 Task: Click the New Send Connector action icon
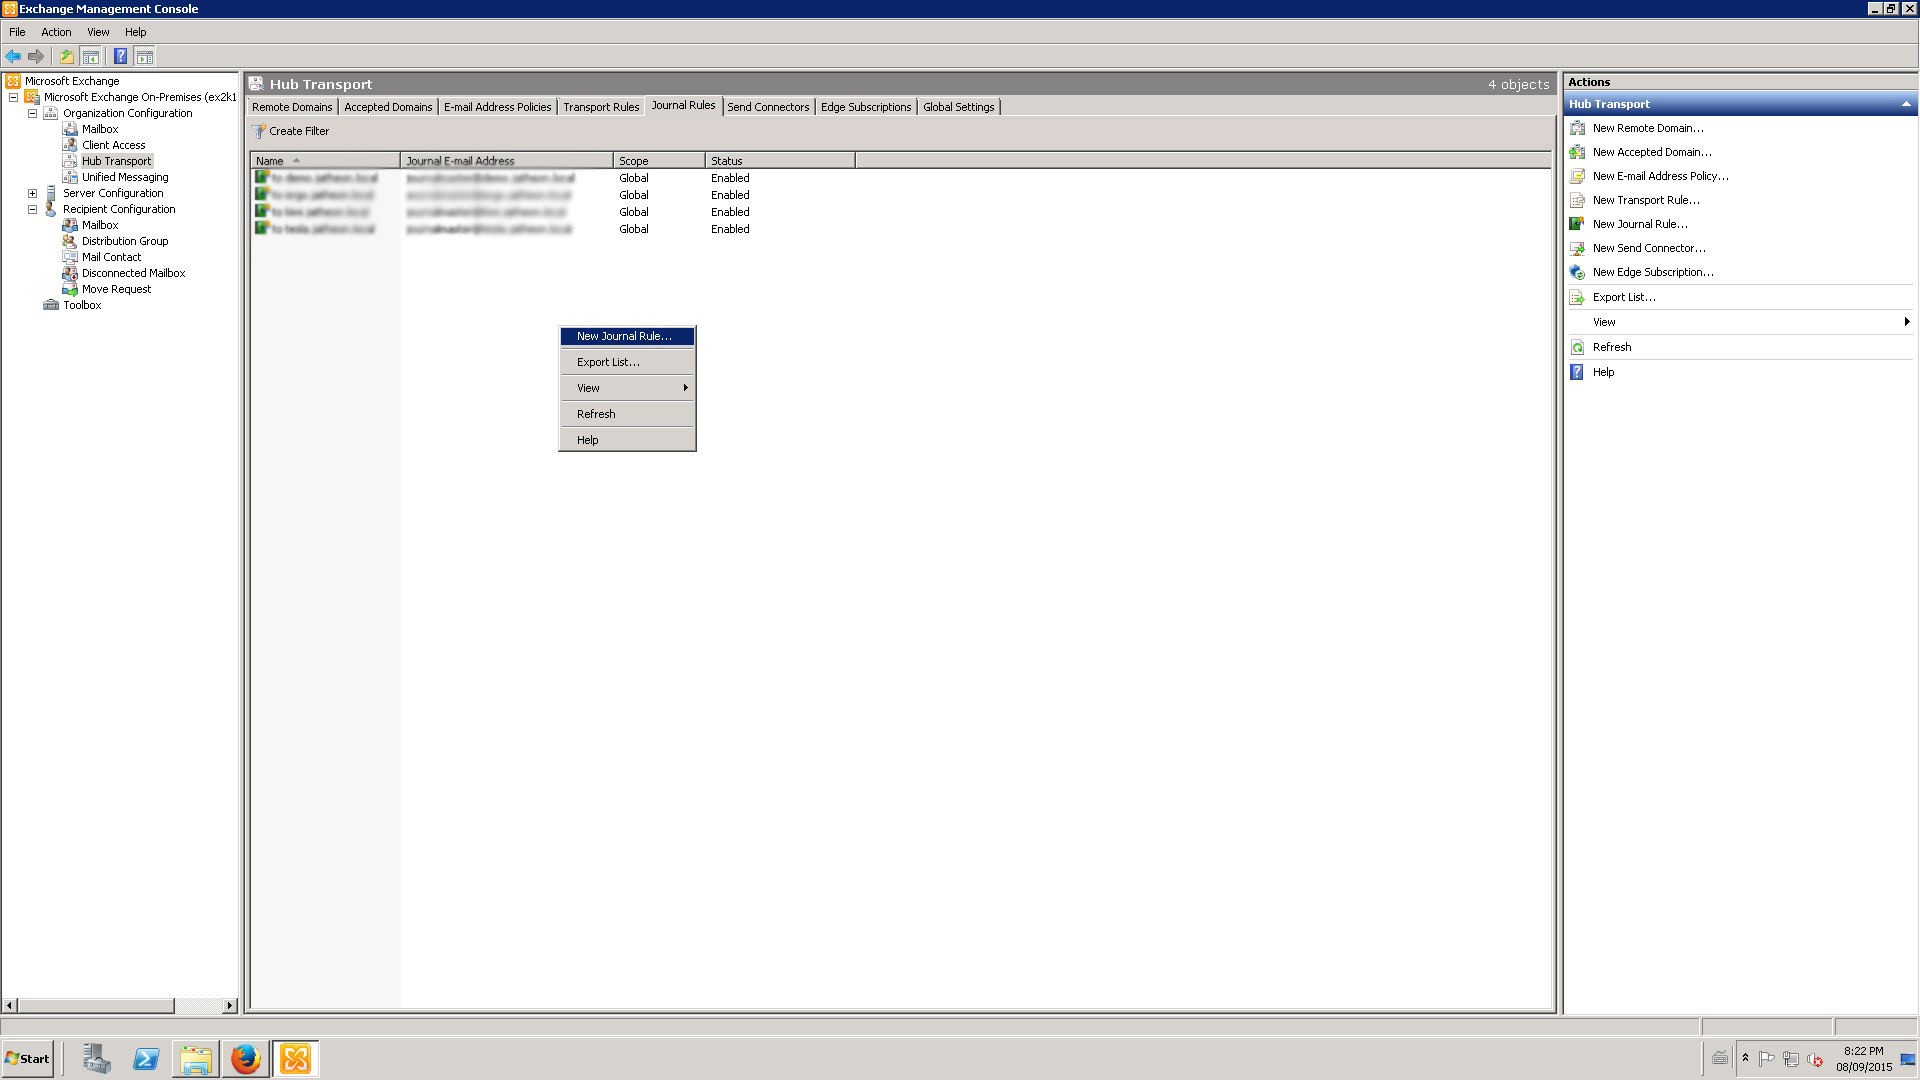1578,248
